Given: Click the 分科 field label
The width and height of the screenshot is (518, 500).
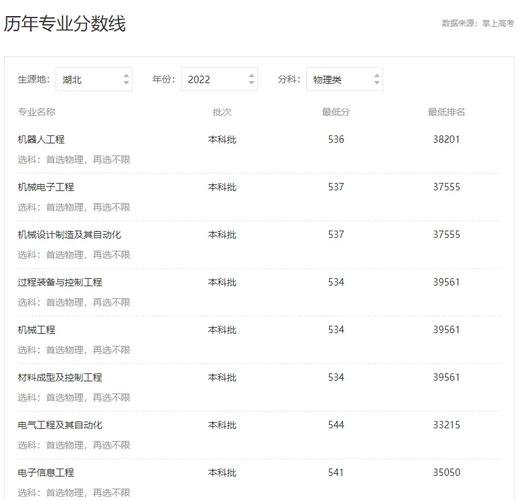Looking at the screenshot, I should [289, 79].
